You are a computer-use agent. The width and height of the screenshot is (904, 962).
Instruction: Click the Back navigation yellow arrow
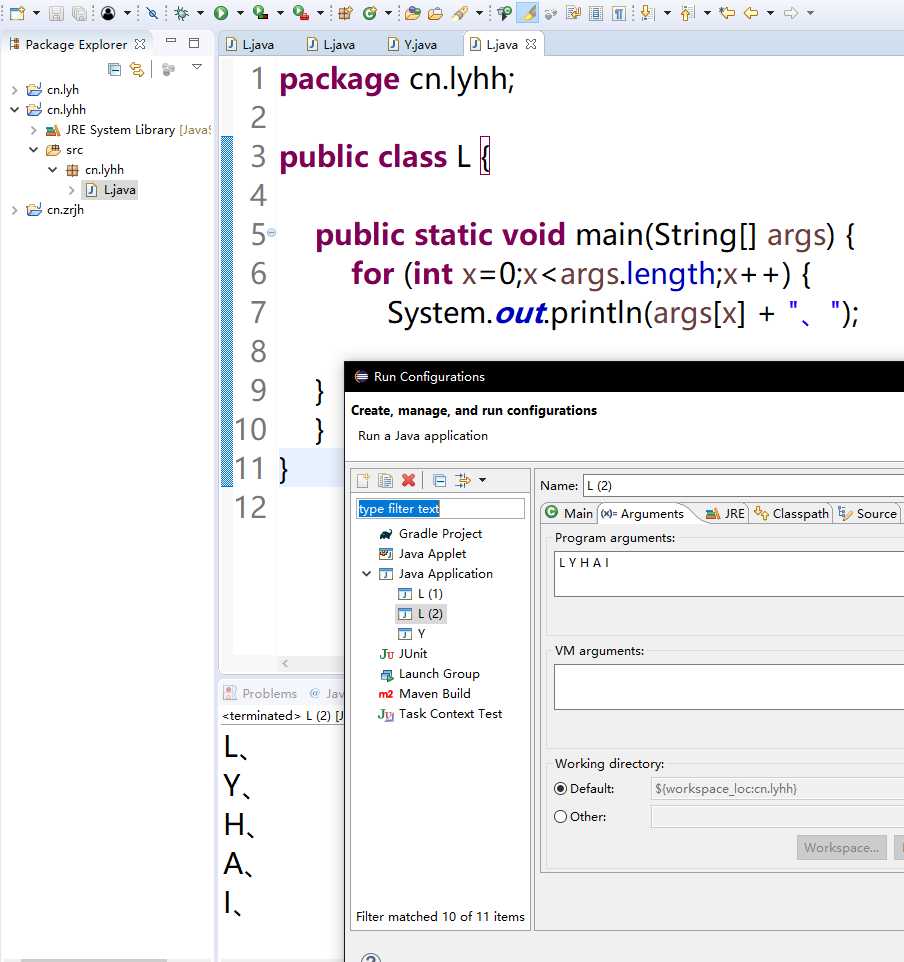751,13
